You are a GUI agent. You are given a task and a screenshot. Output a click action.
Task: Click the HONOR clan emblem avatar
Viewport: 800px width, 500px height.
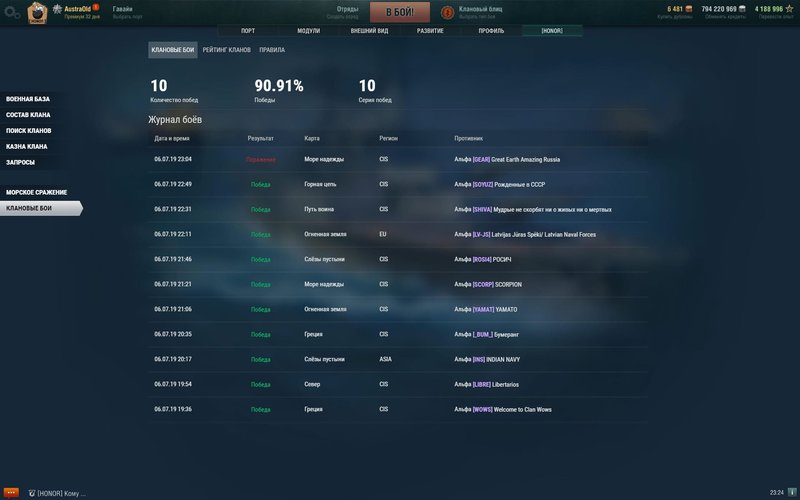37,13
